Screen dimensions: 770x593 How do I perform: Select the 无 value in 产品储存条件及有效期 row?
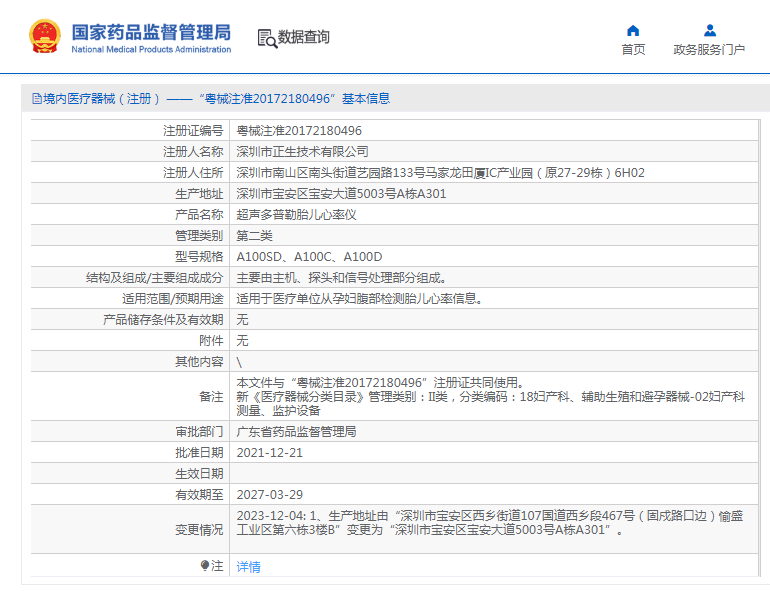tap(242, 320)
